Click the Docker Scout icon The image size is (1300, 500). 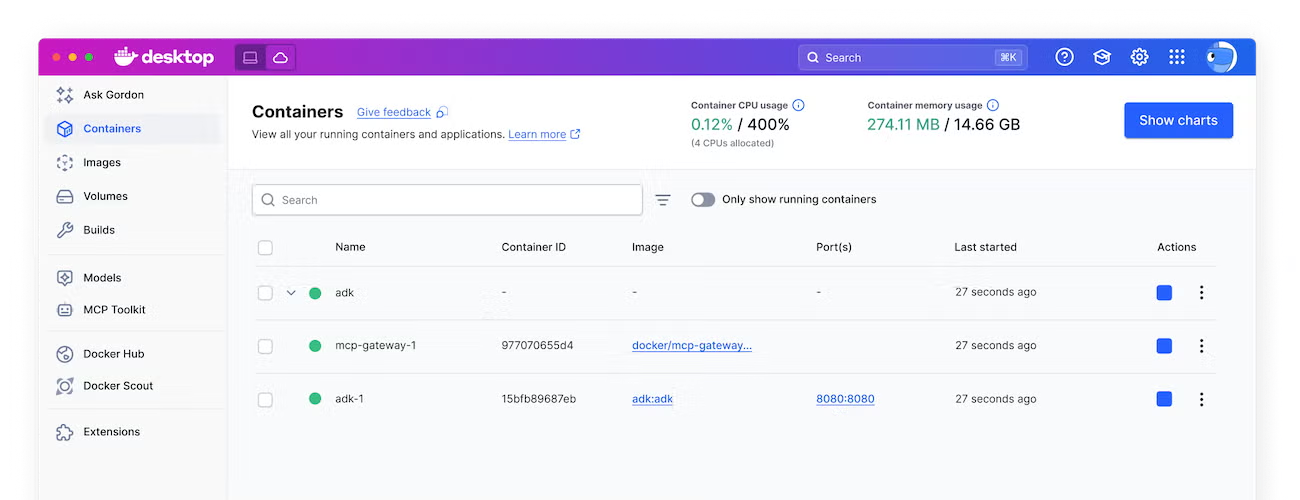65,386
